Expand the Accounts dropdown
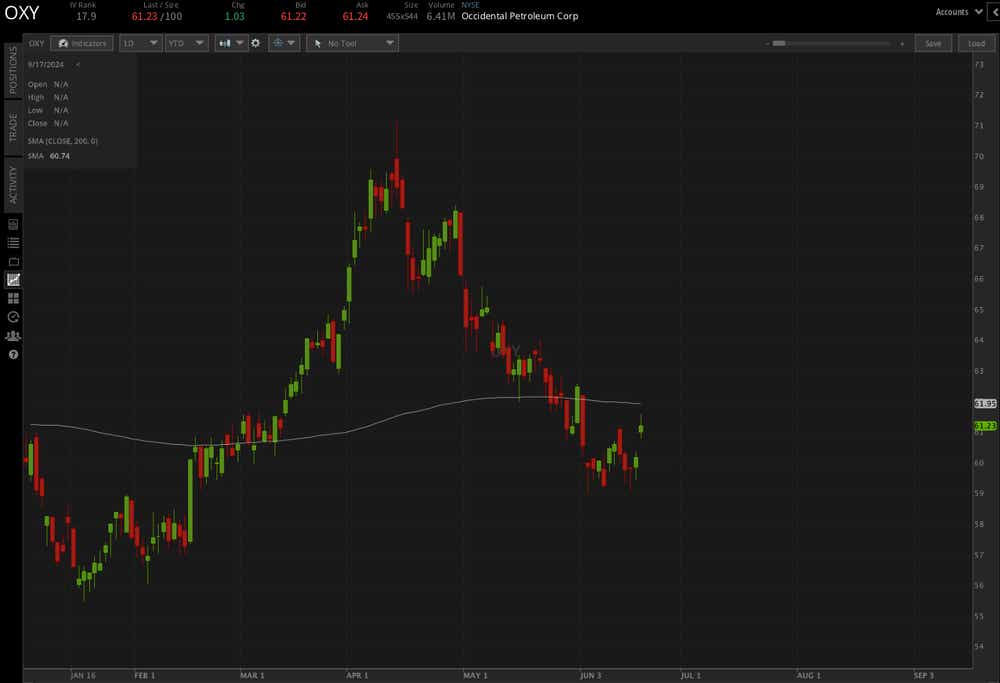 [x=959, y=12]
